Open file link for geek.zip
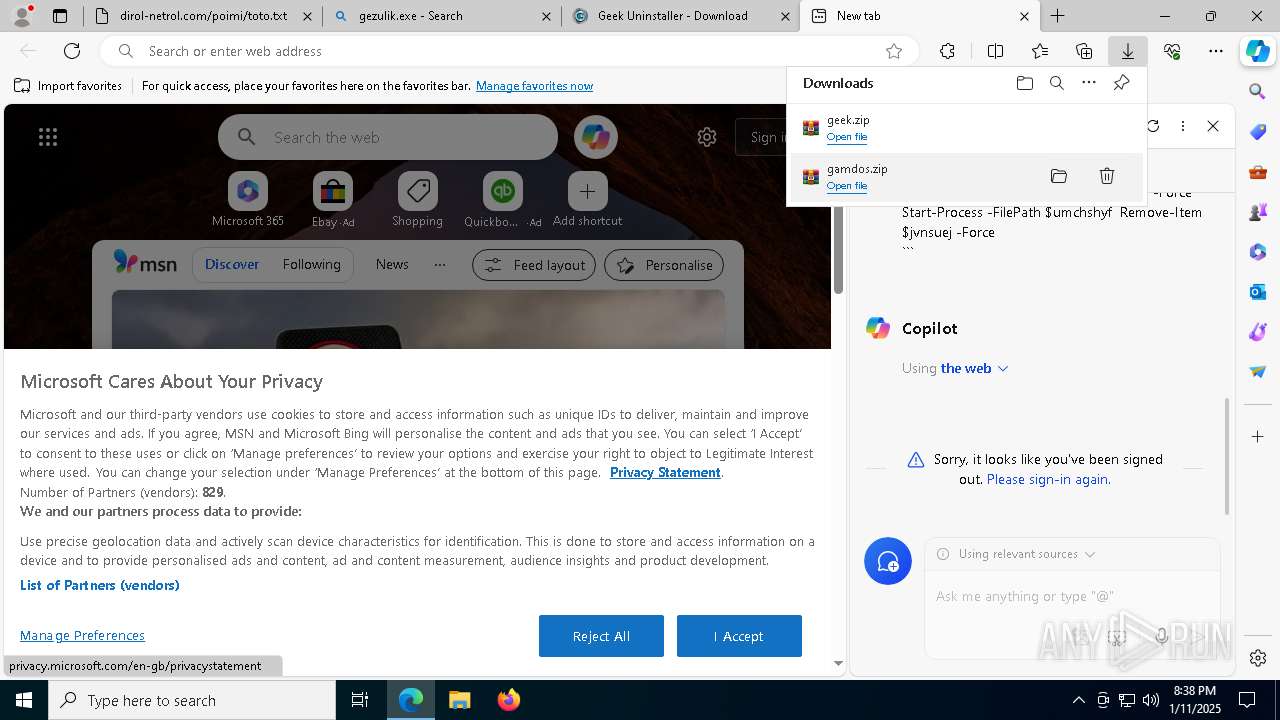The image size is (1280, 720). click(847, 137)
